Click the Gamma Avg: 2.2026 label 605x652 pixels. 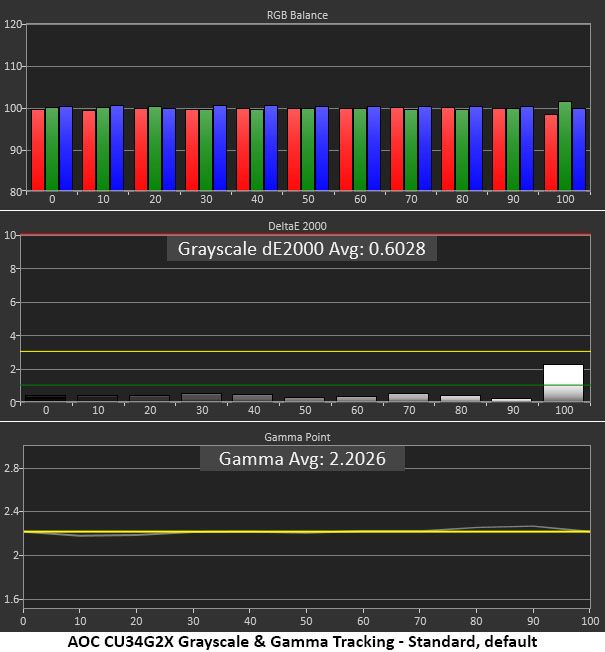(302, 459)
